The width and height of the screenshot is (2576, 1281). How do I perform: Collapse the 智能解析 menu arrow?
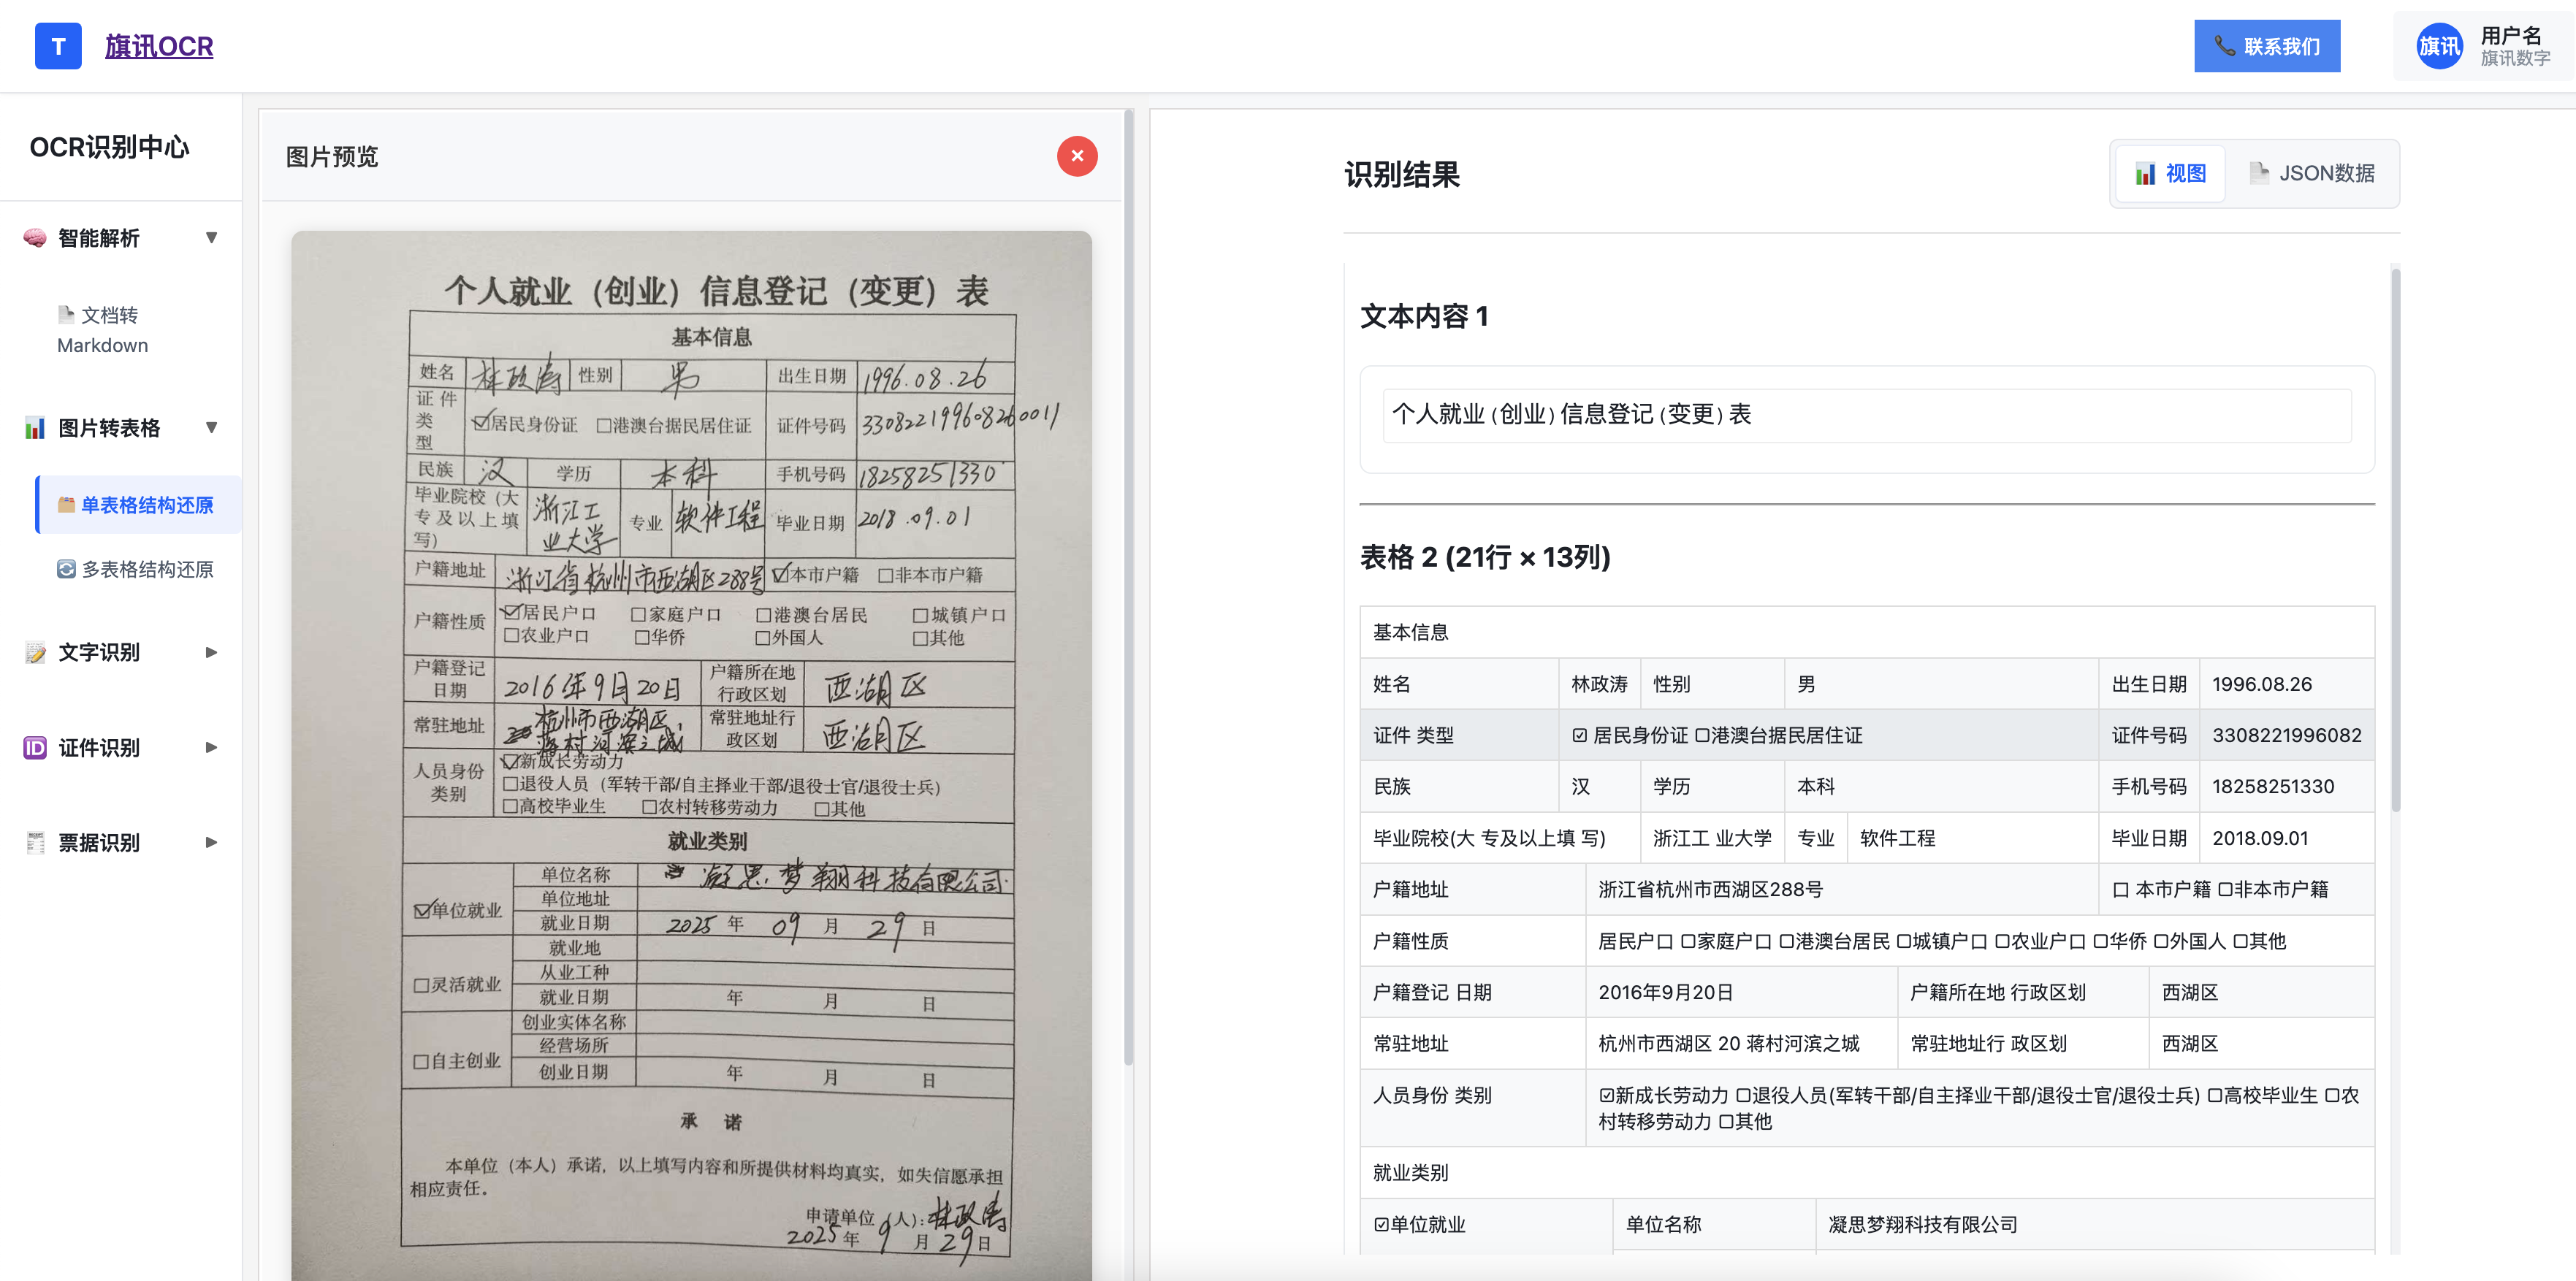pos(211,238)
